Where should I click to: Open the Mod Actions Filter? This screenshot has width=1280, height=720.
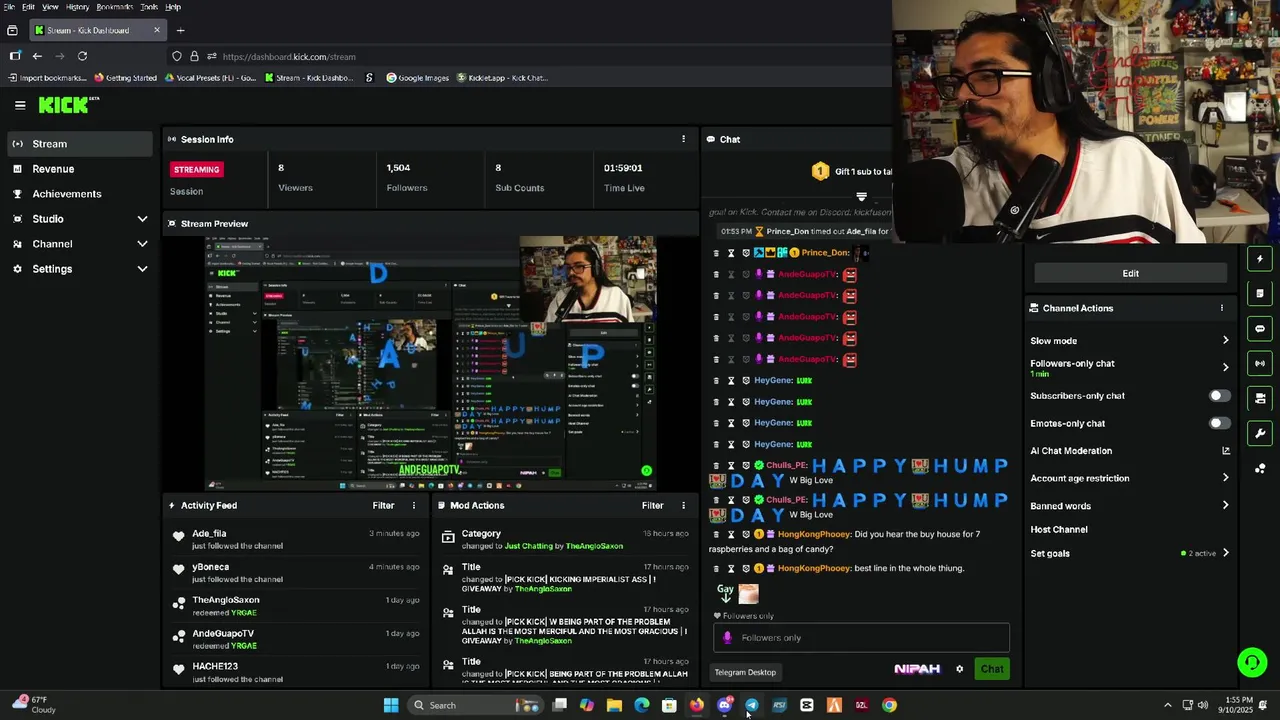pos(653,505)
